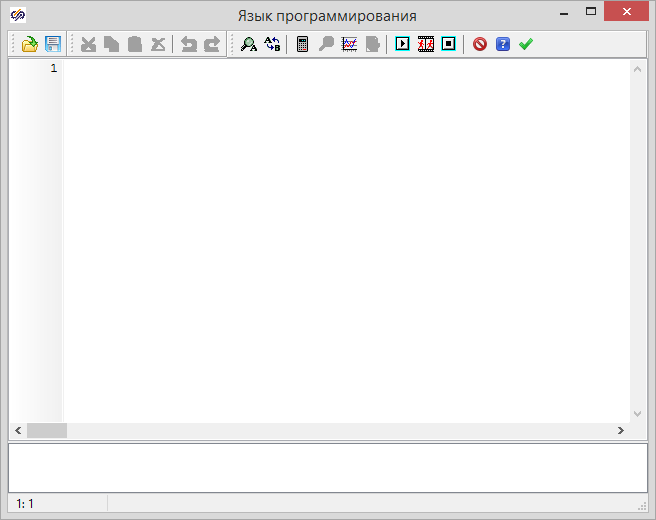Screen dimensions: 656x520
Task: Click the Save floppy disk icon
Action: tap(53, 44)
